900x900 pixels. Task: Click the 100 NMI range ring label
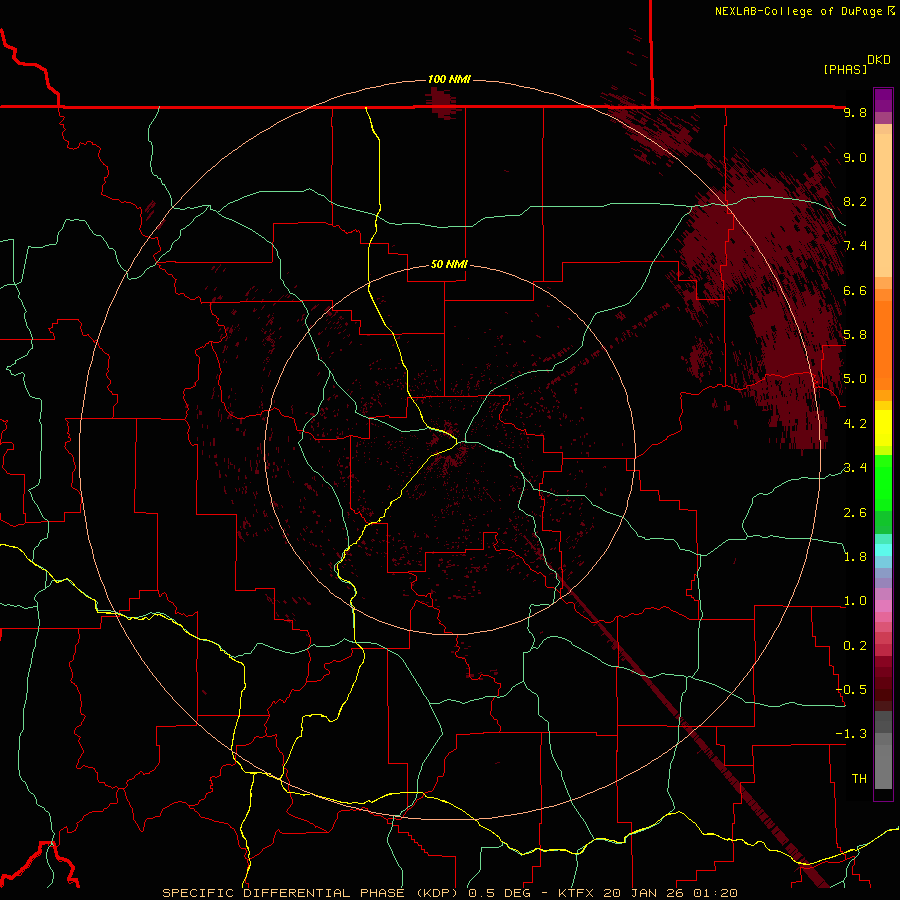pyautogui.click(x=449, y=79)
